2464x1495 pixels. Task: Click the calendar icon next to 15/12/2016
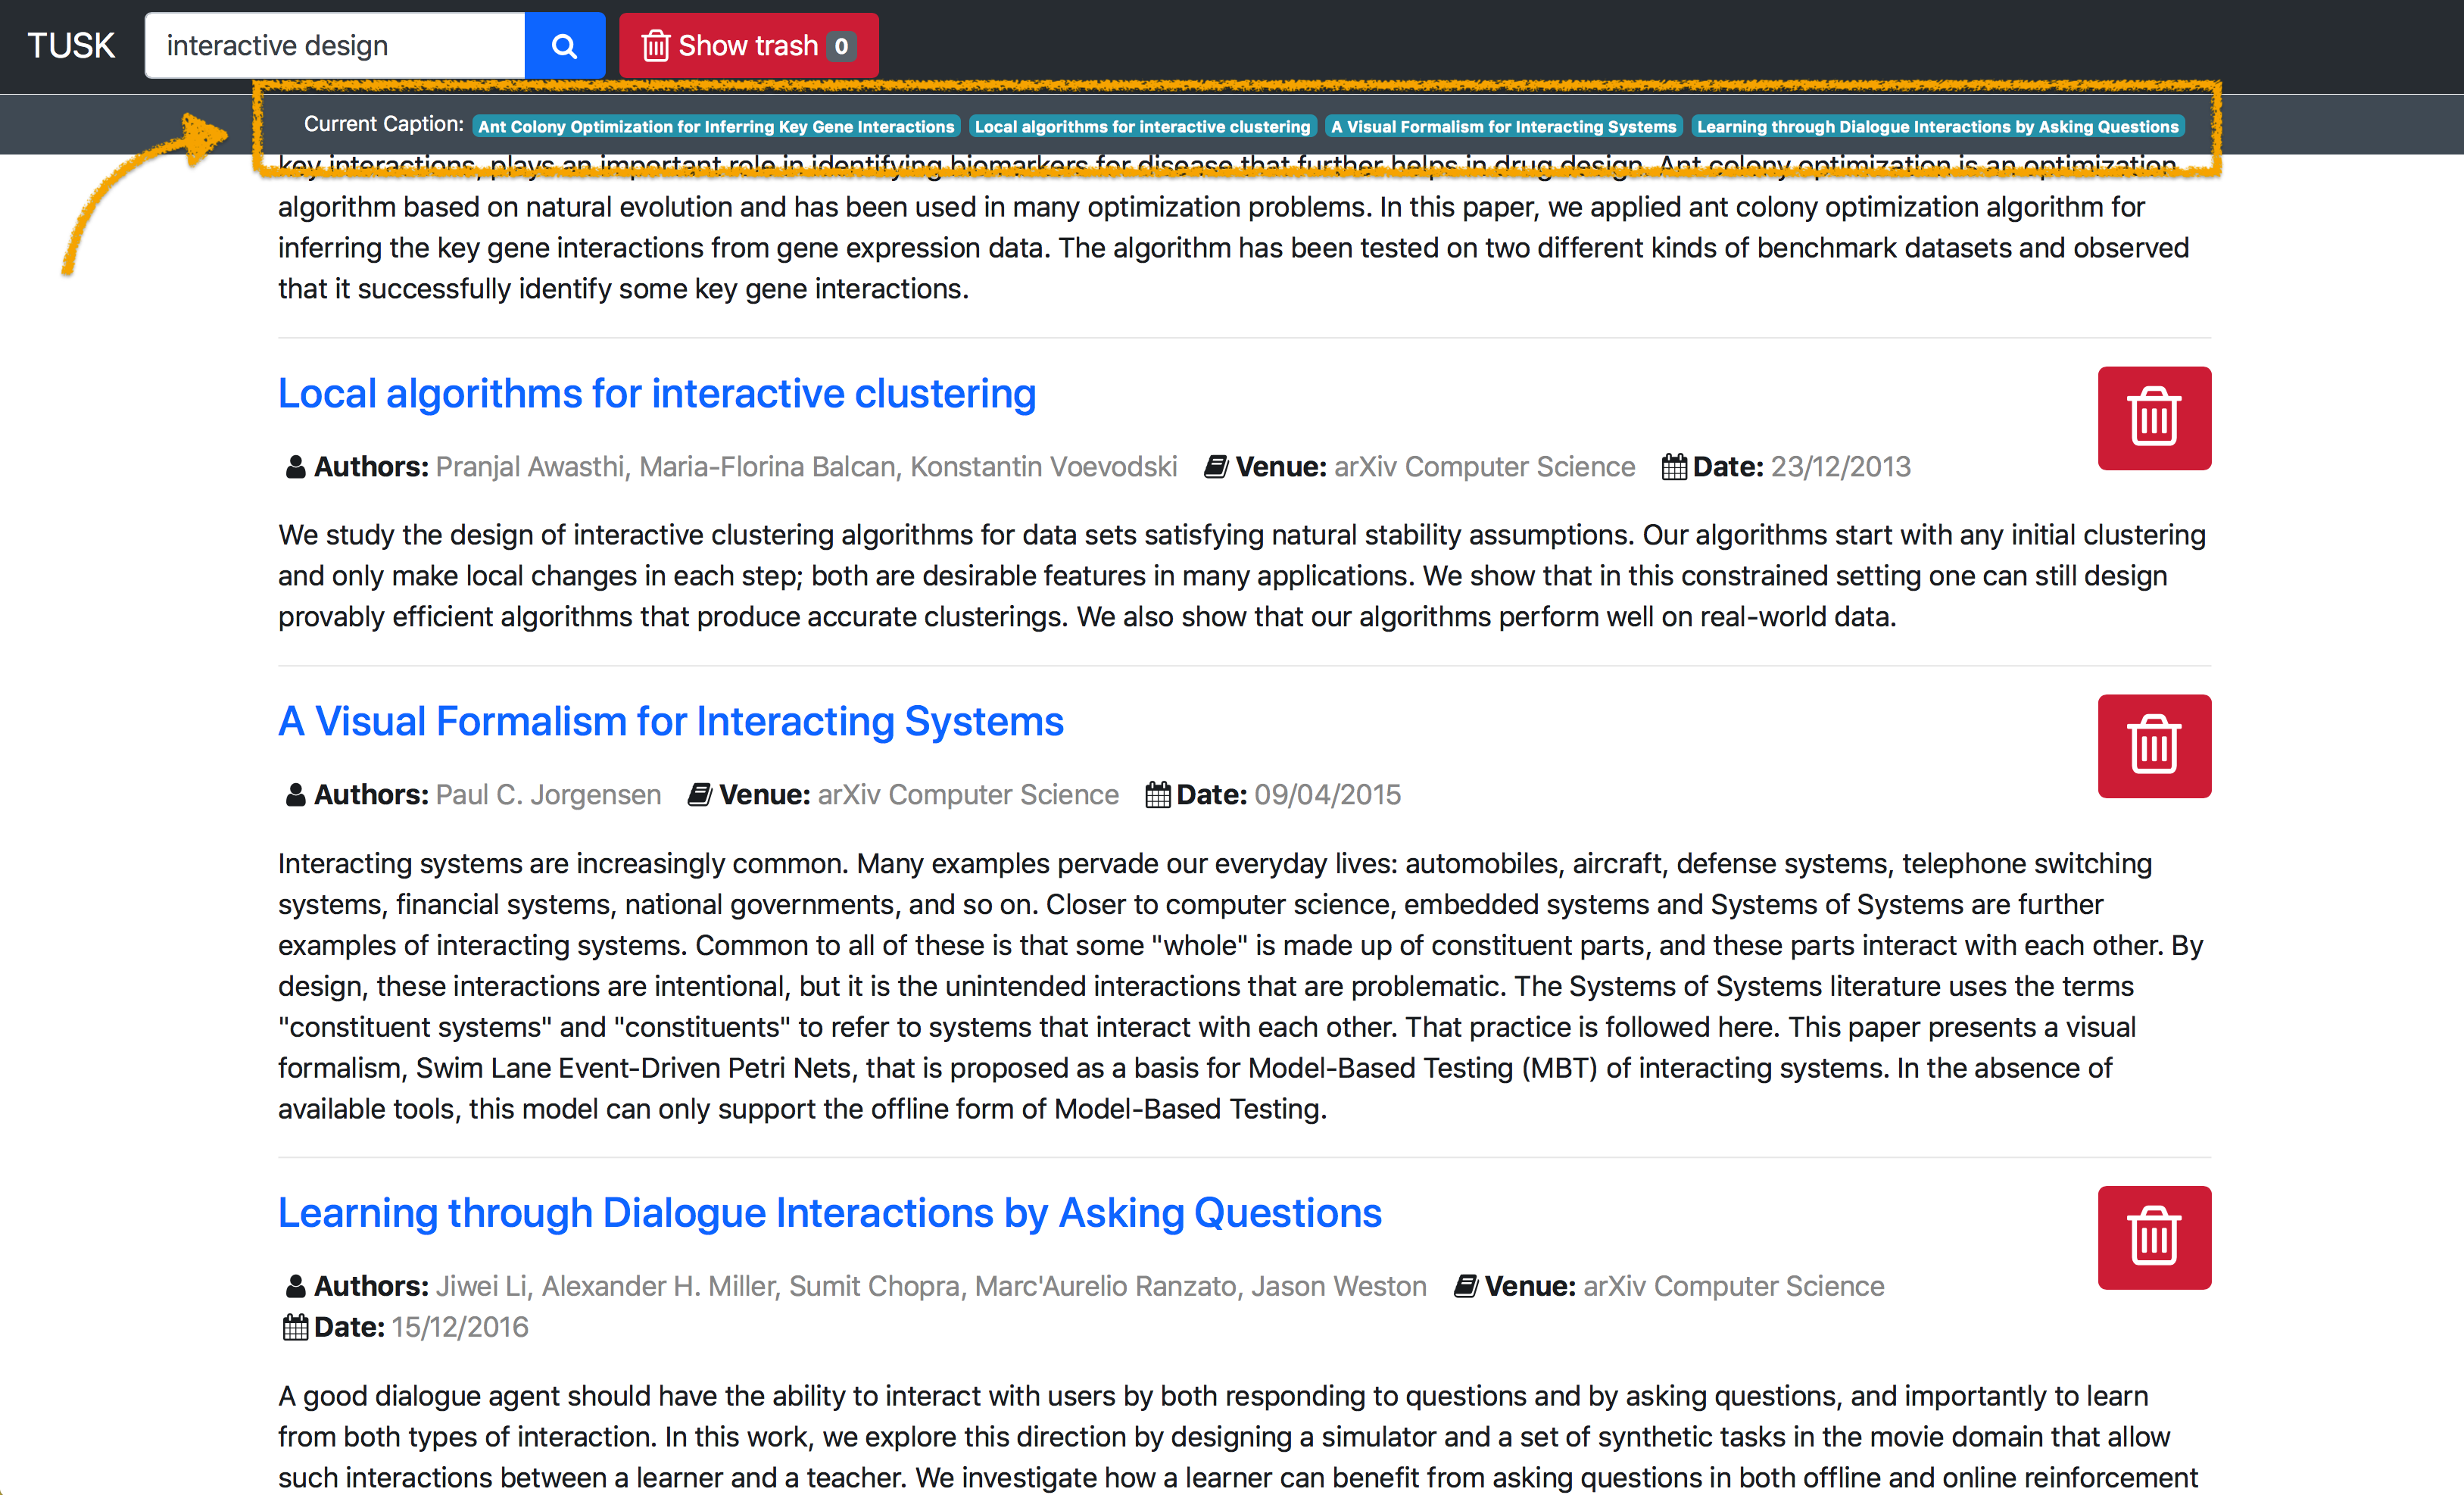(x=295, y=1327)
